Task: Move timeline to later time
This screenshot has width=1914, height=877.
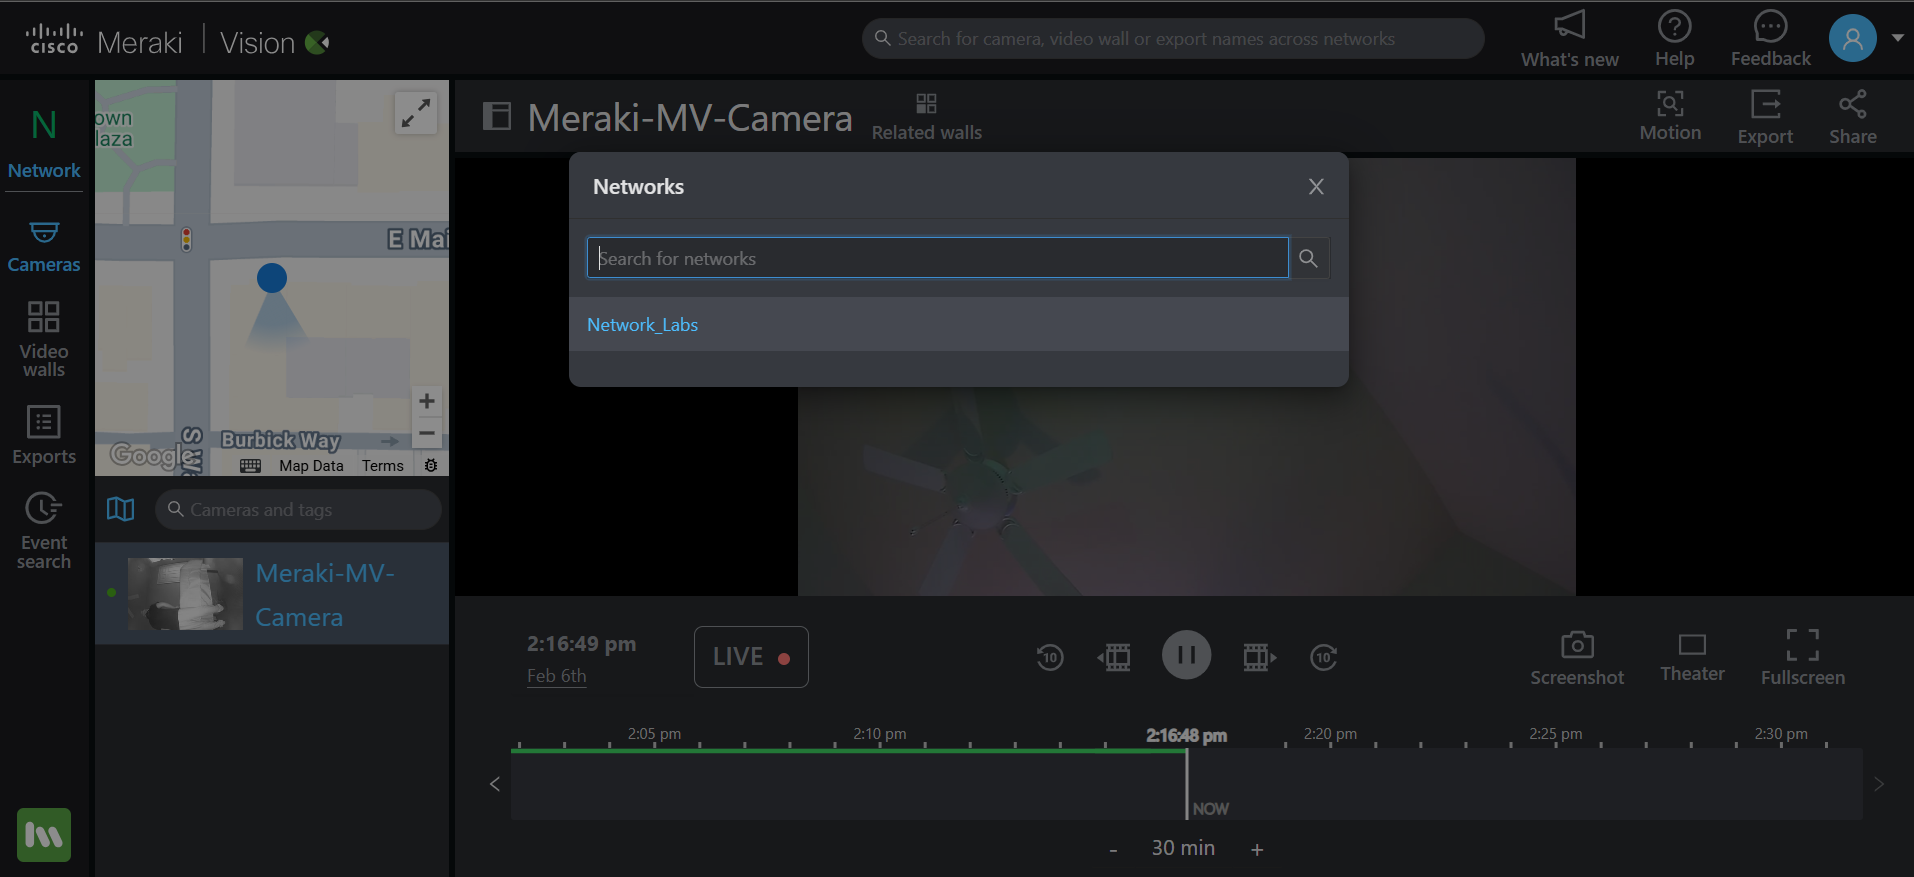Action: coord(1879,784)
